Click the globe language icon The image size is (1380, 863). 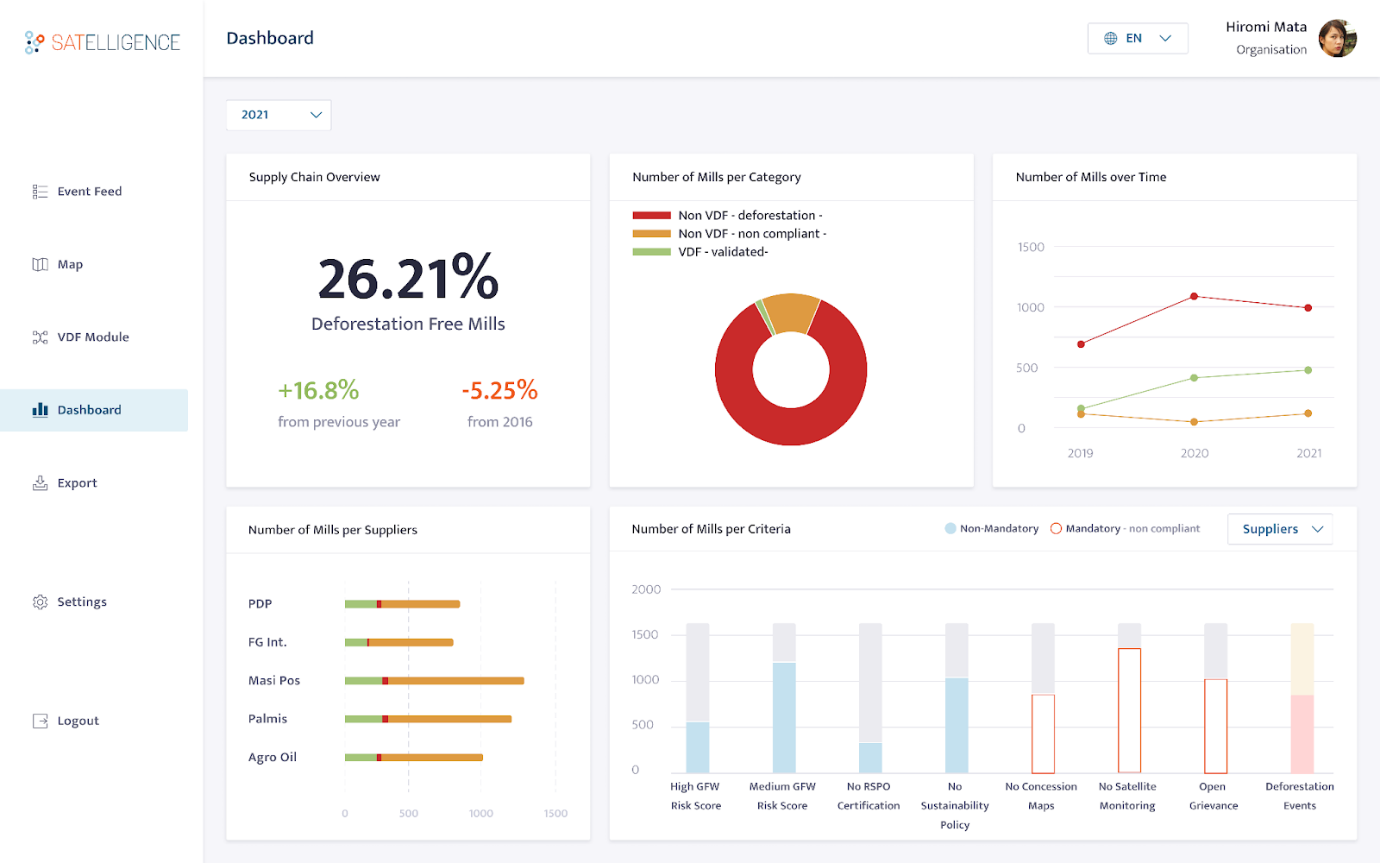tap(1111, 38)
